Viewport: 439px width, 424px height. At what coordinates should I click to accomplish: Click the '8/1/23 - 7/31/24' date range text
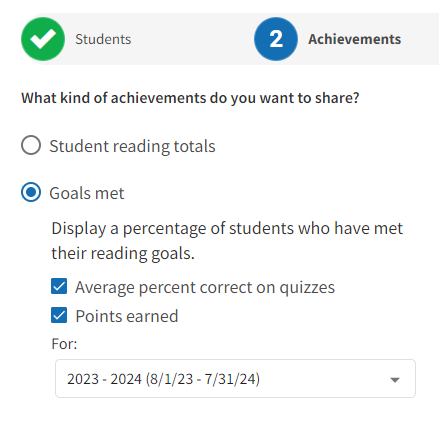pyautogui.click(x=203, y=379)
